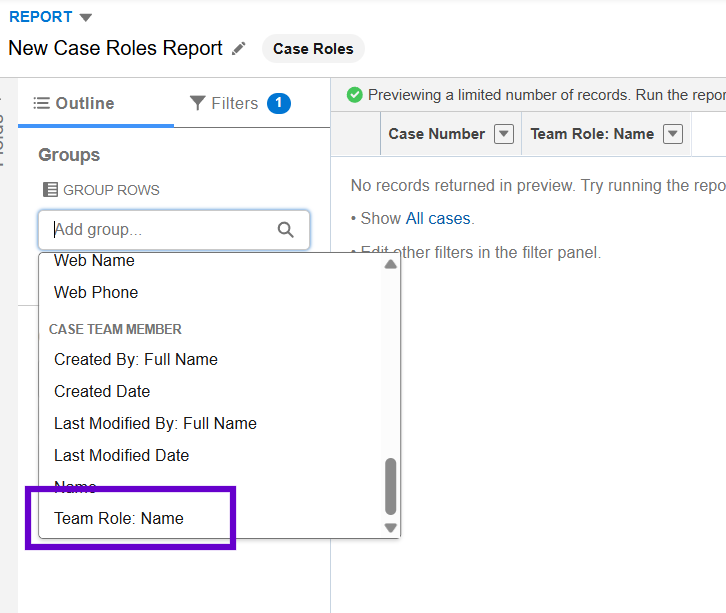Switch to the Outline tab
The image size is (726, 613).
(74, 103)
